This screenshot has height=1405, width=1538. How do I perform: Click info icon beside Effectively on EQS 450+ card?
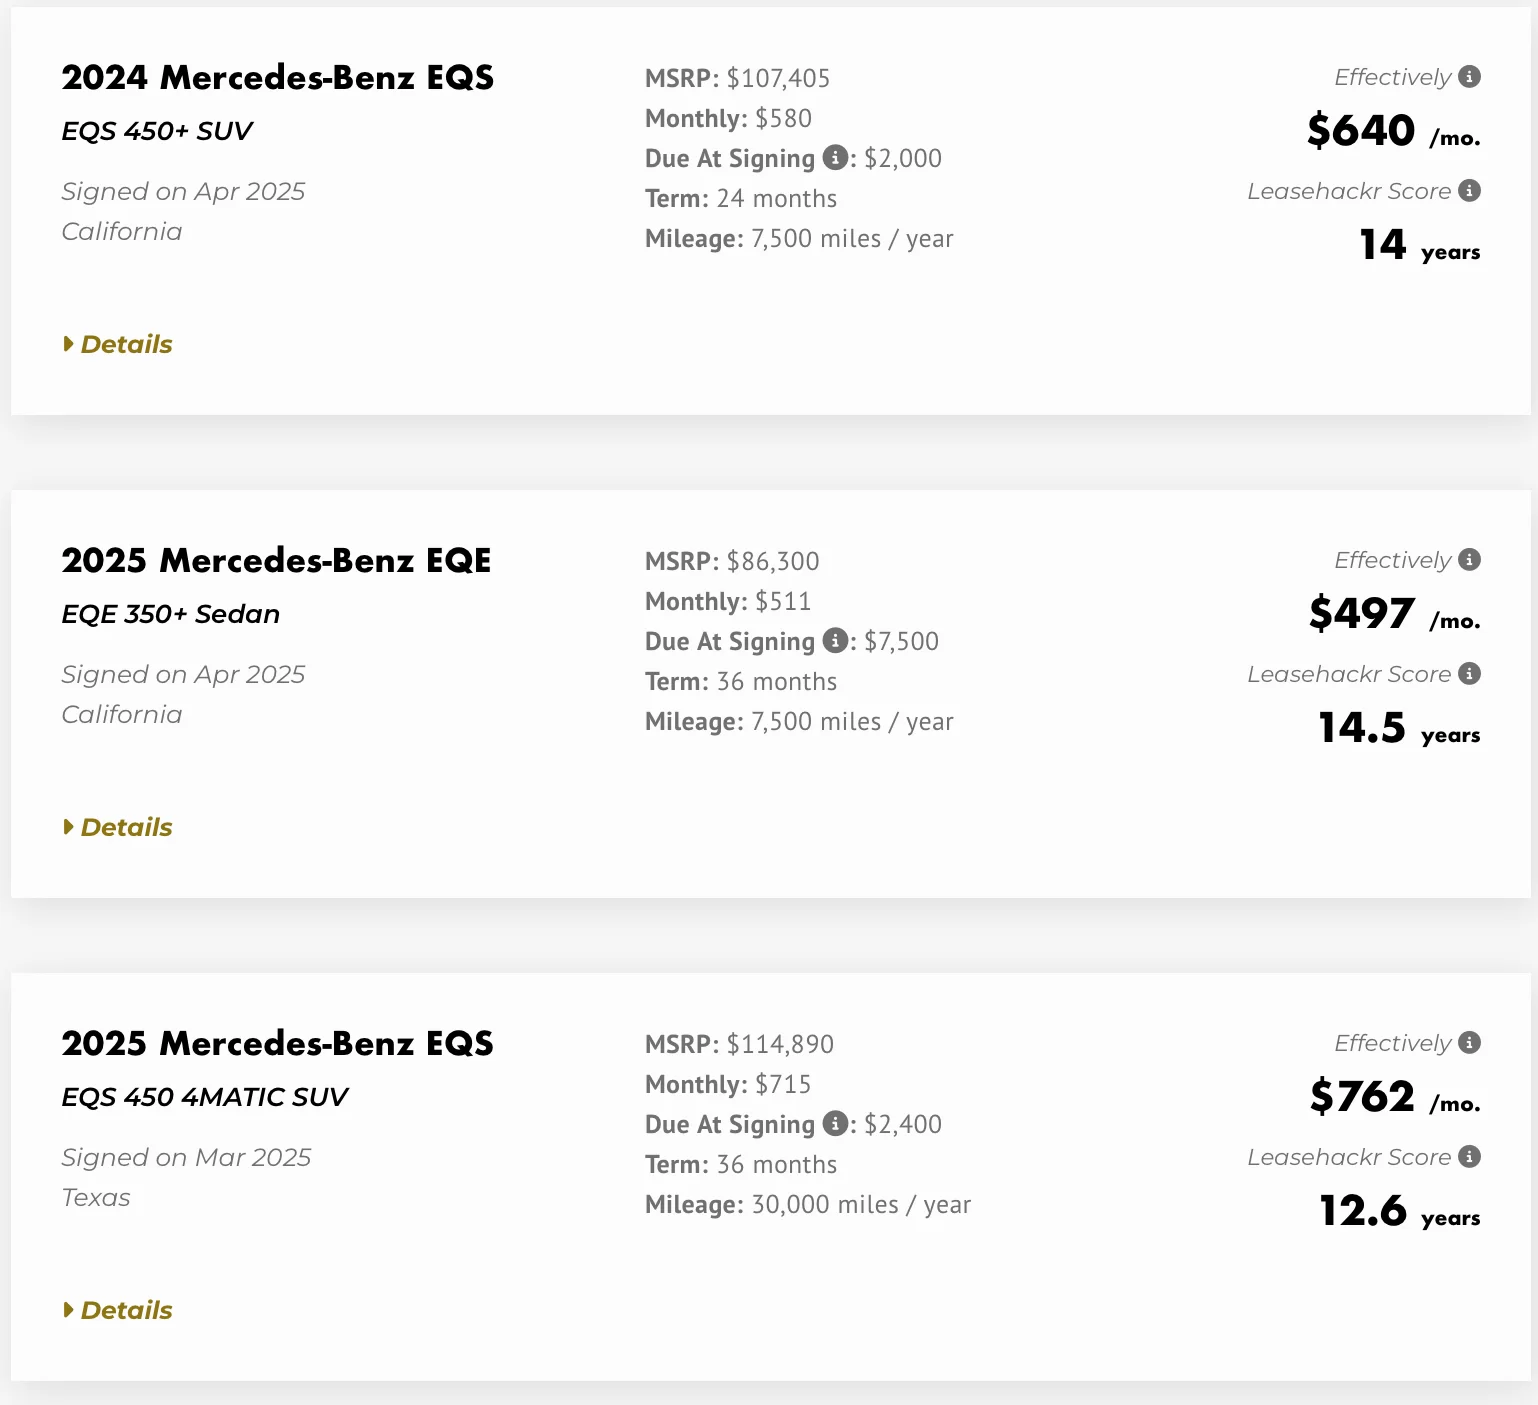[x=1469, y=77]
